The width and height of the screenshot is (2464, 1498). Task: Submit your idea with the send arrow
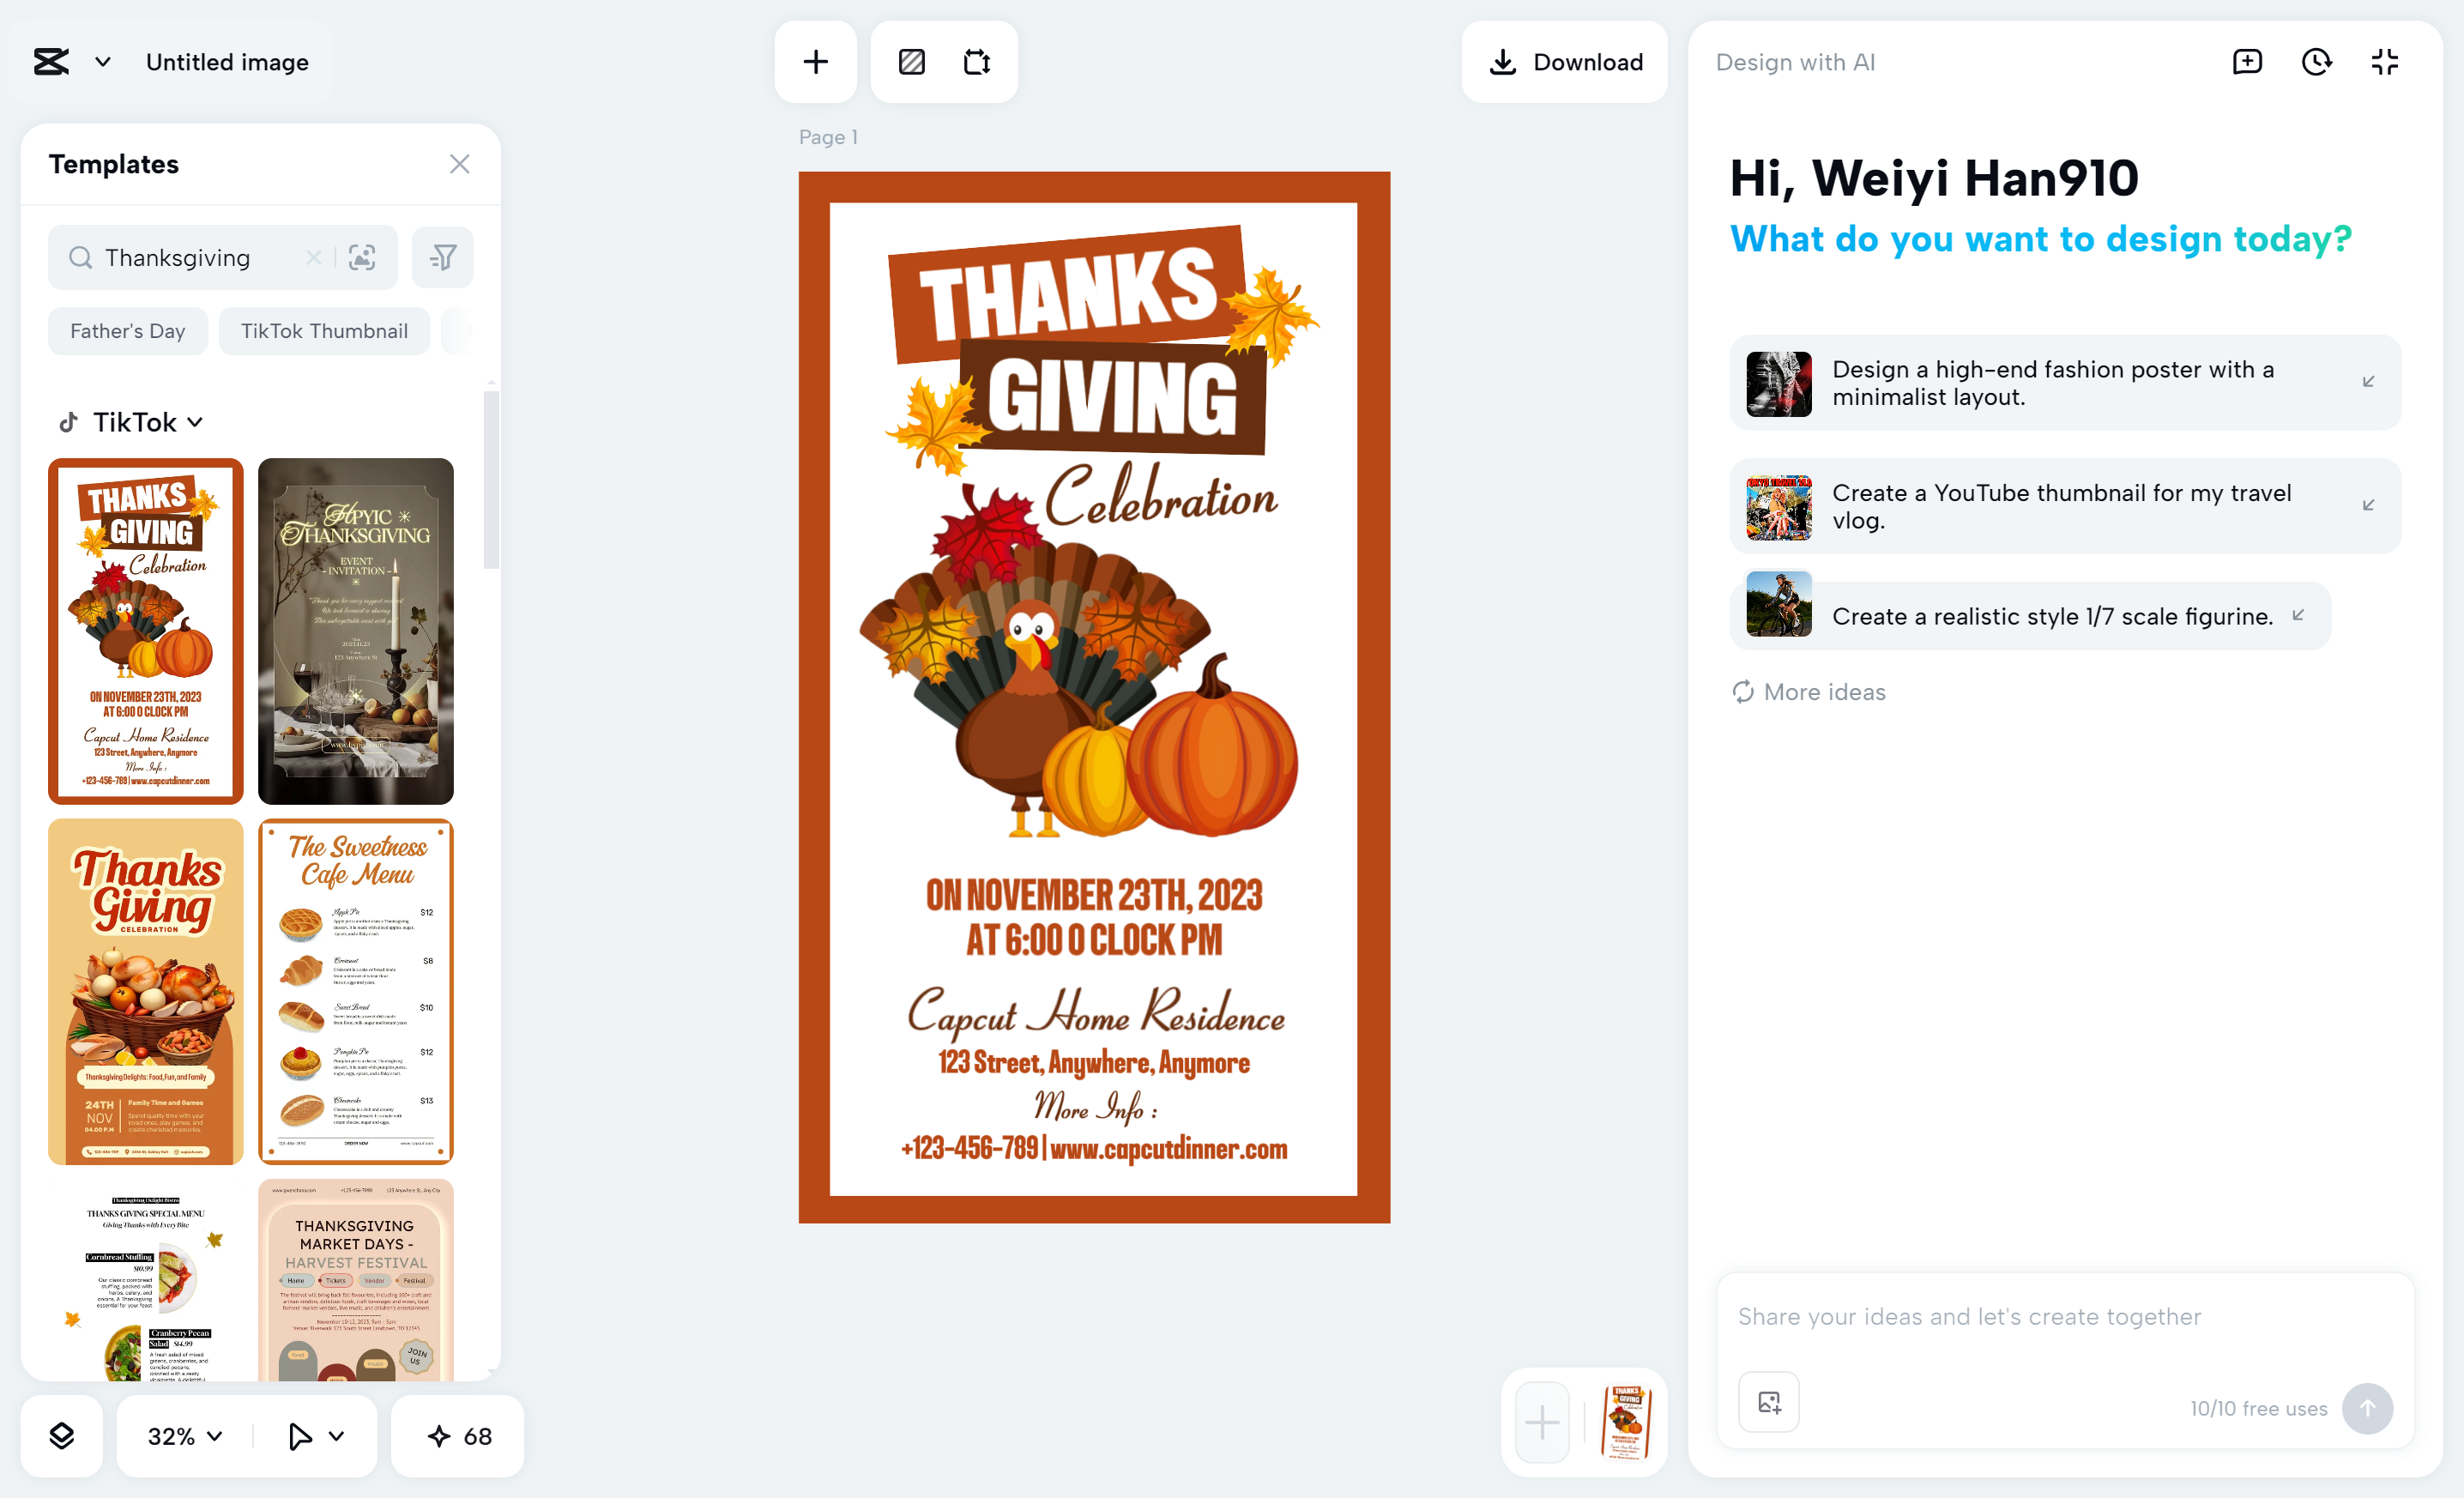2367,1408
